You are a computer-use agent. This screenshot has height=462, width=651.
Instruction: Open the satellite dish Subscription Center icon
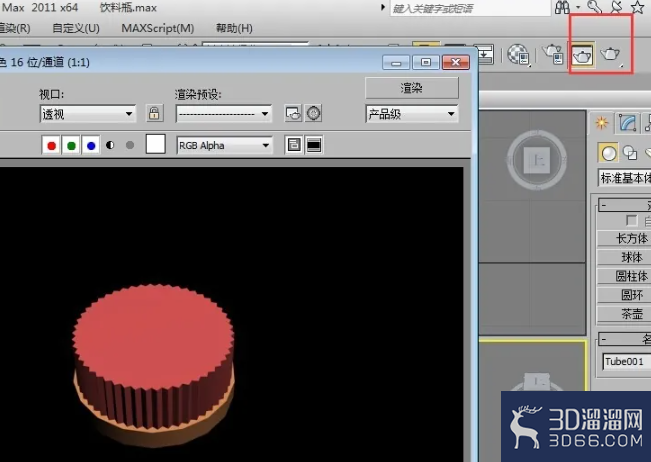click(x=617, y=7)
